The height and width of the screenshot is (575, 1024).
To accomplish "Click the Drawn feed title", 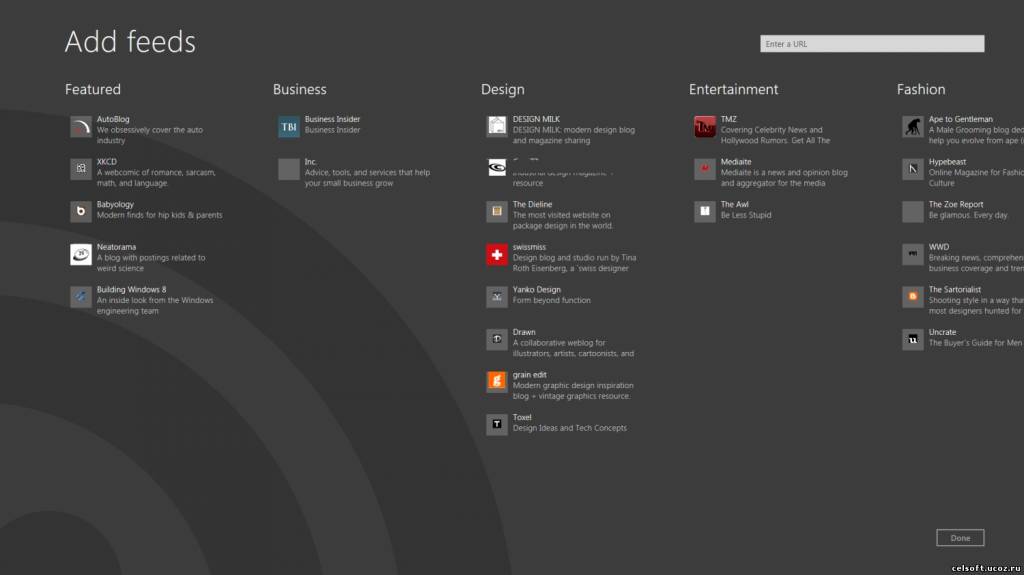I will pos(524,332).
